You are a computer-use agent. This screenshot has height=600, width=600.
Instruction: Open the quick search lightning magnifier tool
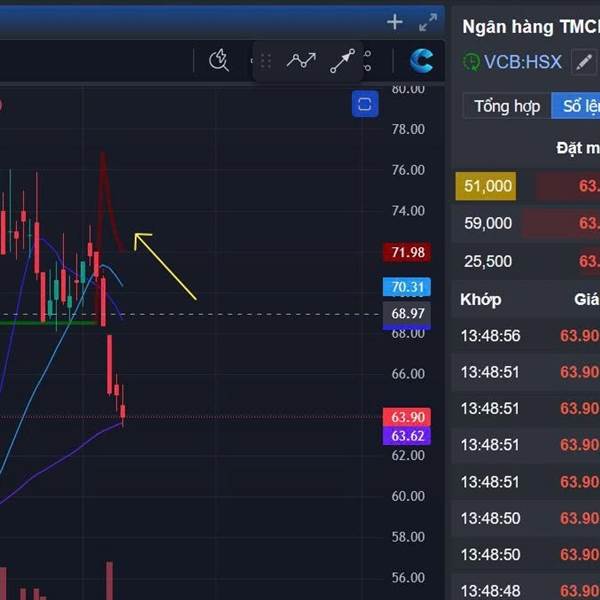[219, 60]
